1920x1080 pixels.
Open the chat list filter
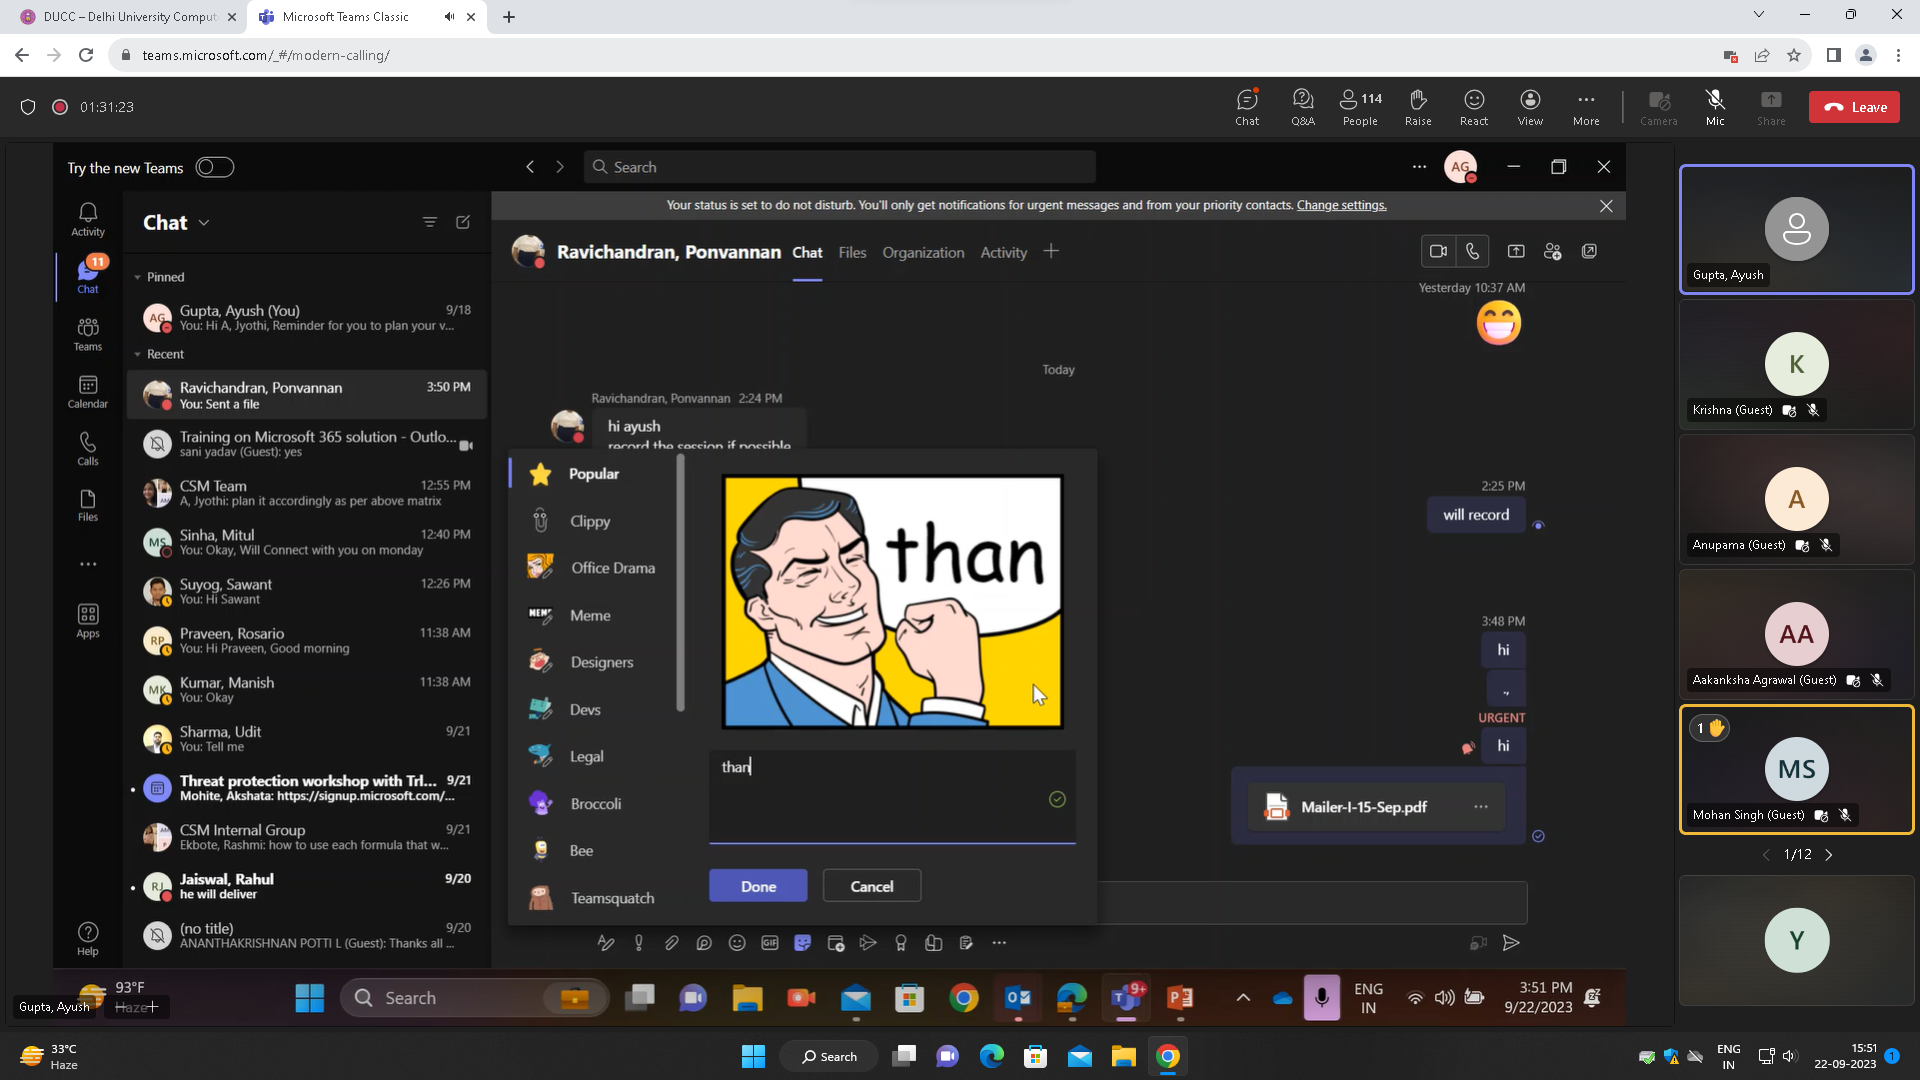click(x=430, y=222)
